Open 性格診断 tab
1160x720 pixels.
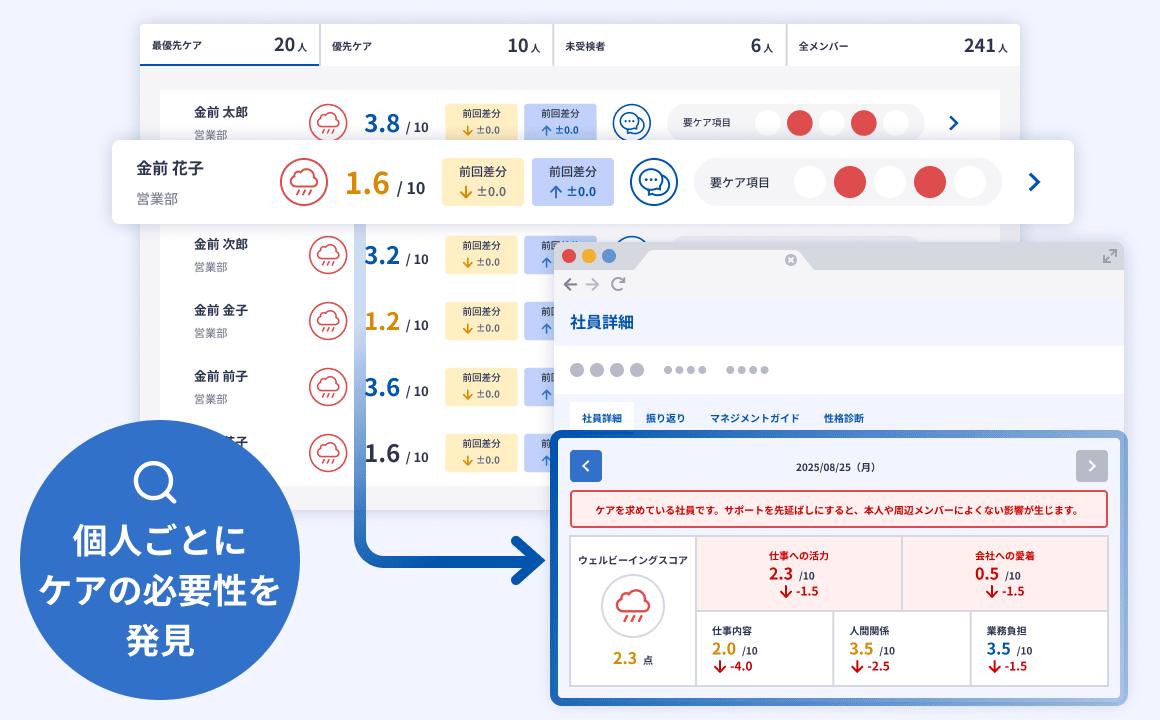tap(844, 418)
